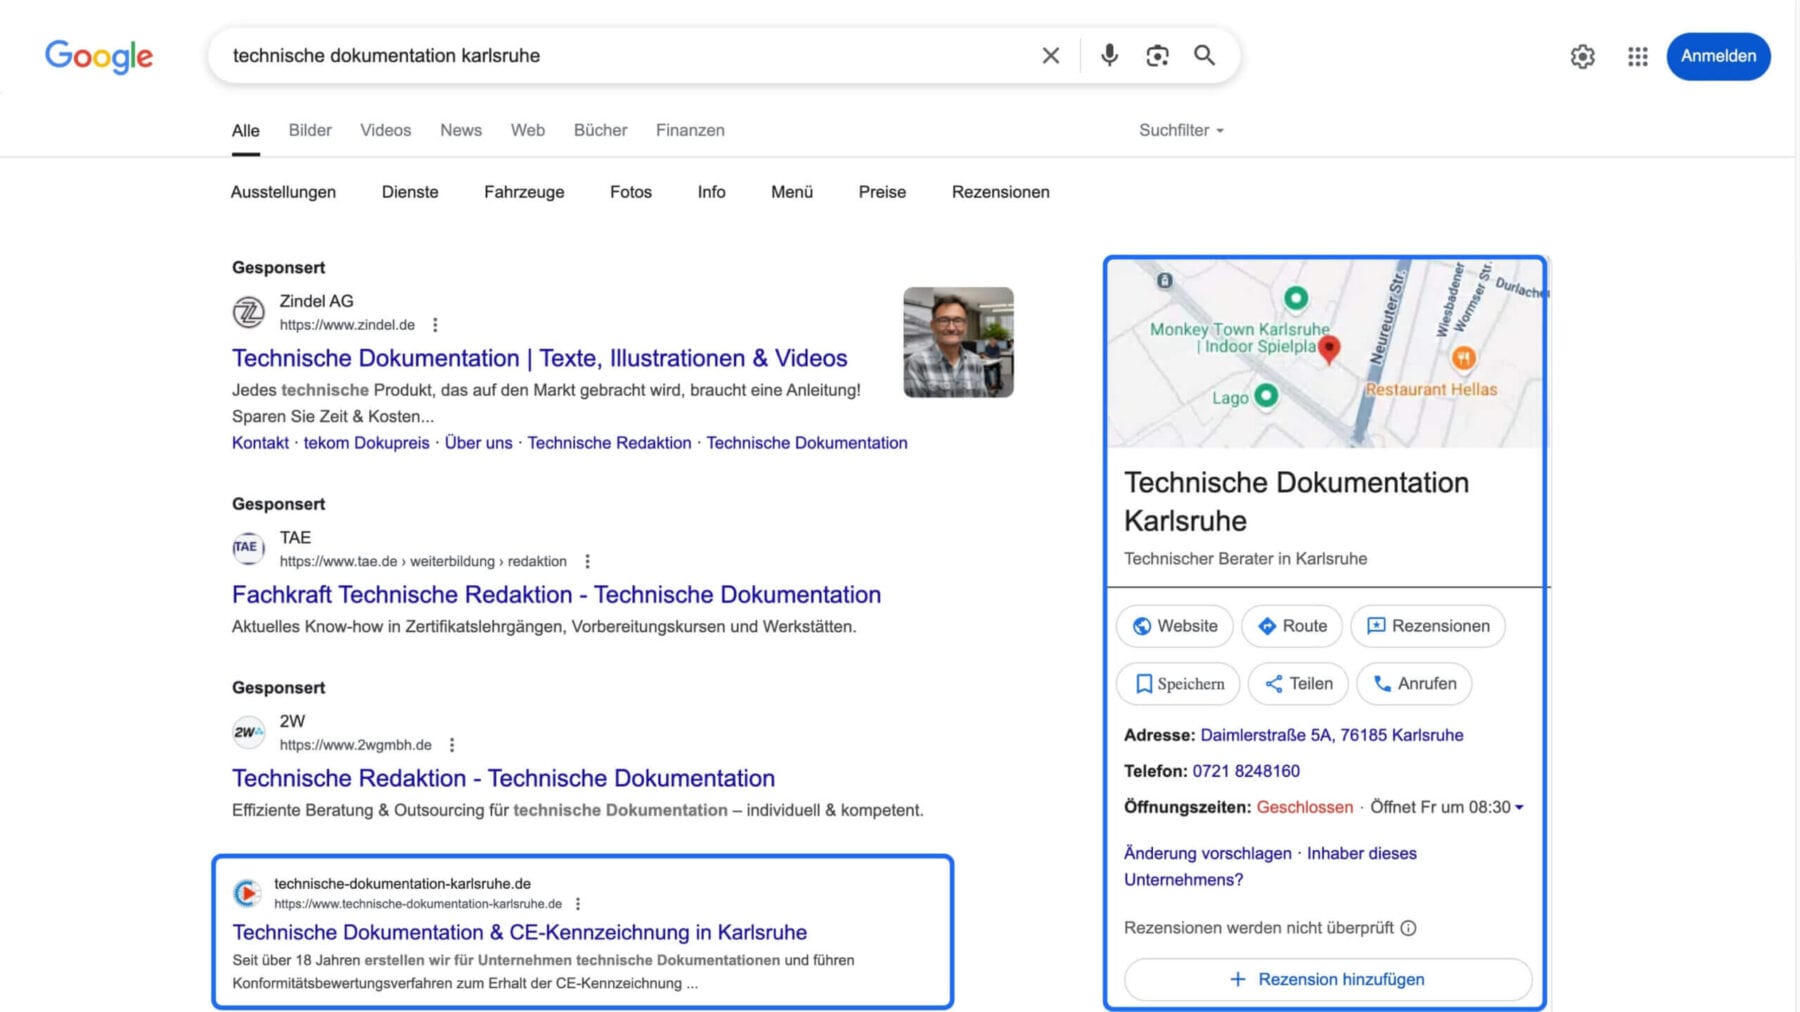This screenshot has width=1800, height=1012.
Task: Get directions using the Route button
Action: point(1291,626)
